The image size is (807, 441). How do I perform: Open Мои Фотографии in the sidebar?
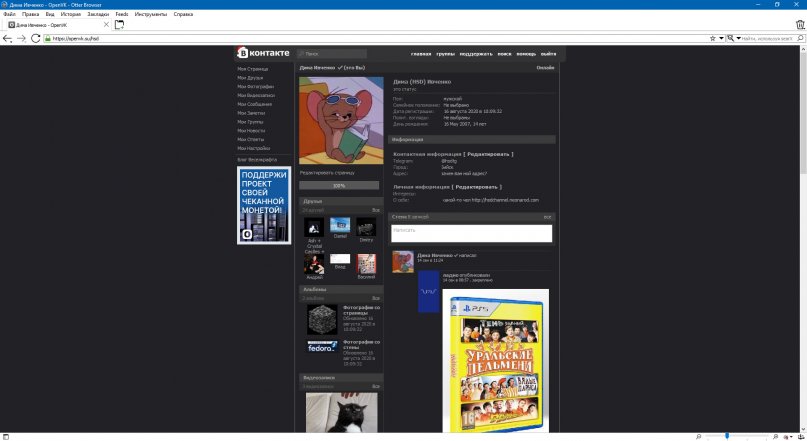pyautogui.click(x=256, y=86)
